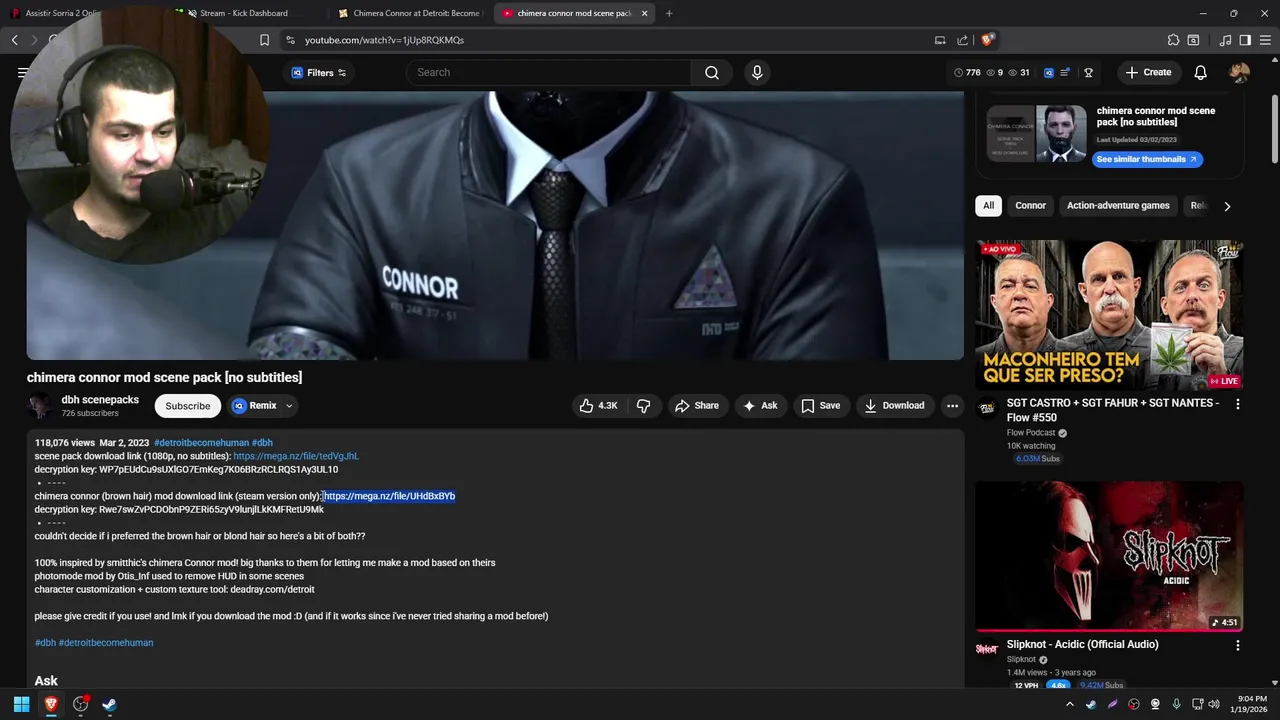This screenshot has width=1280, height=720.
Task: Select the Connor filter chip
Action: pos(1030,205)
